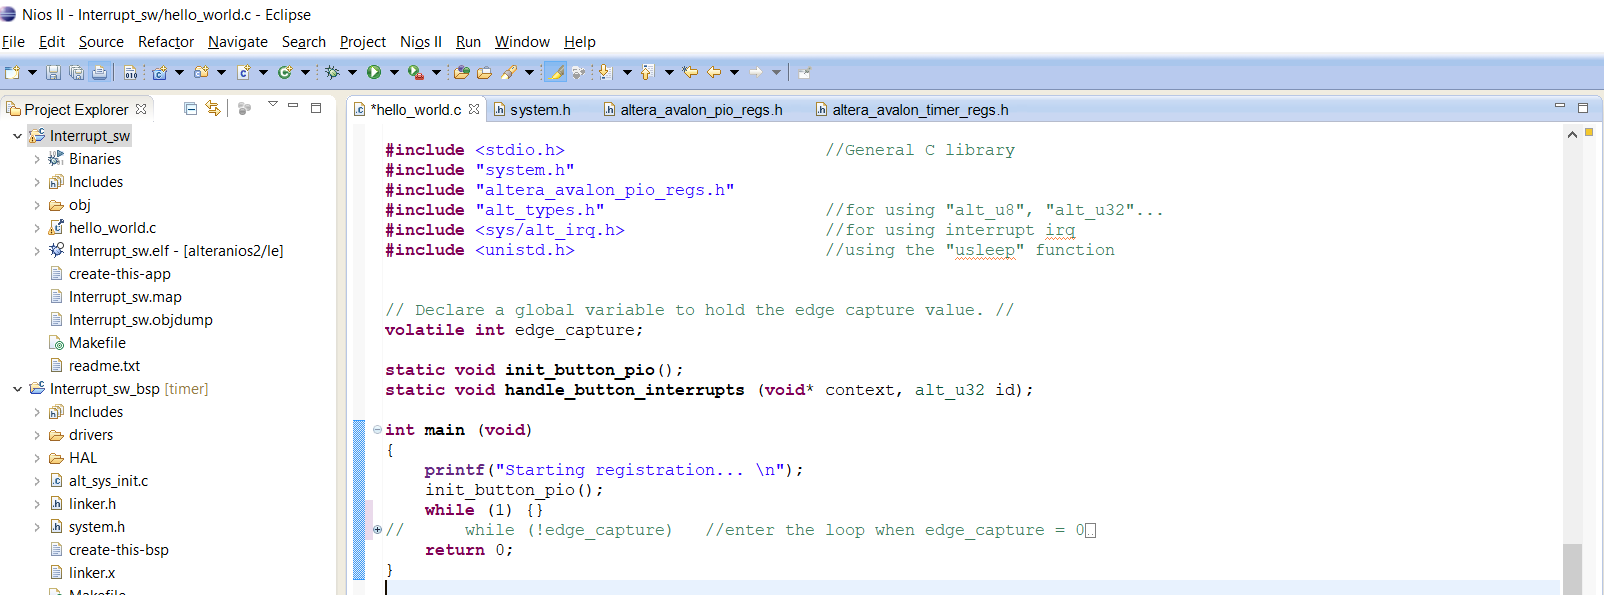Click the Build All binary icon
The image size is (1604, 595).
tap(131, 72)
